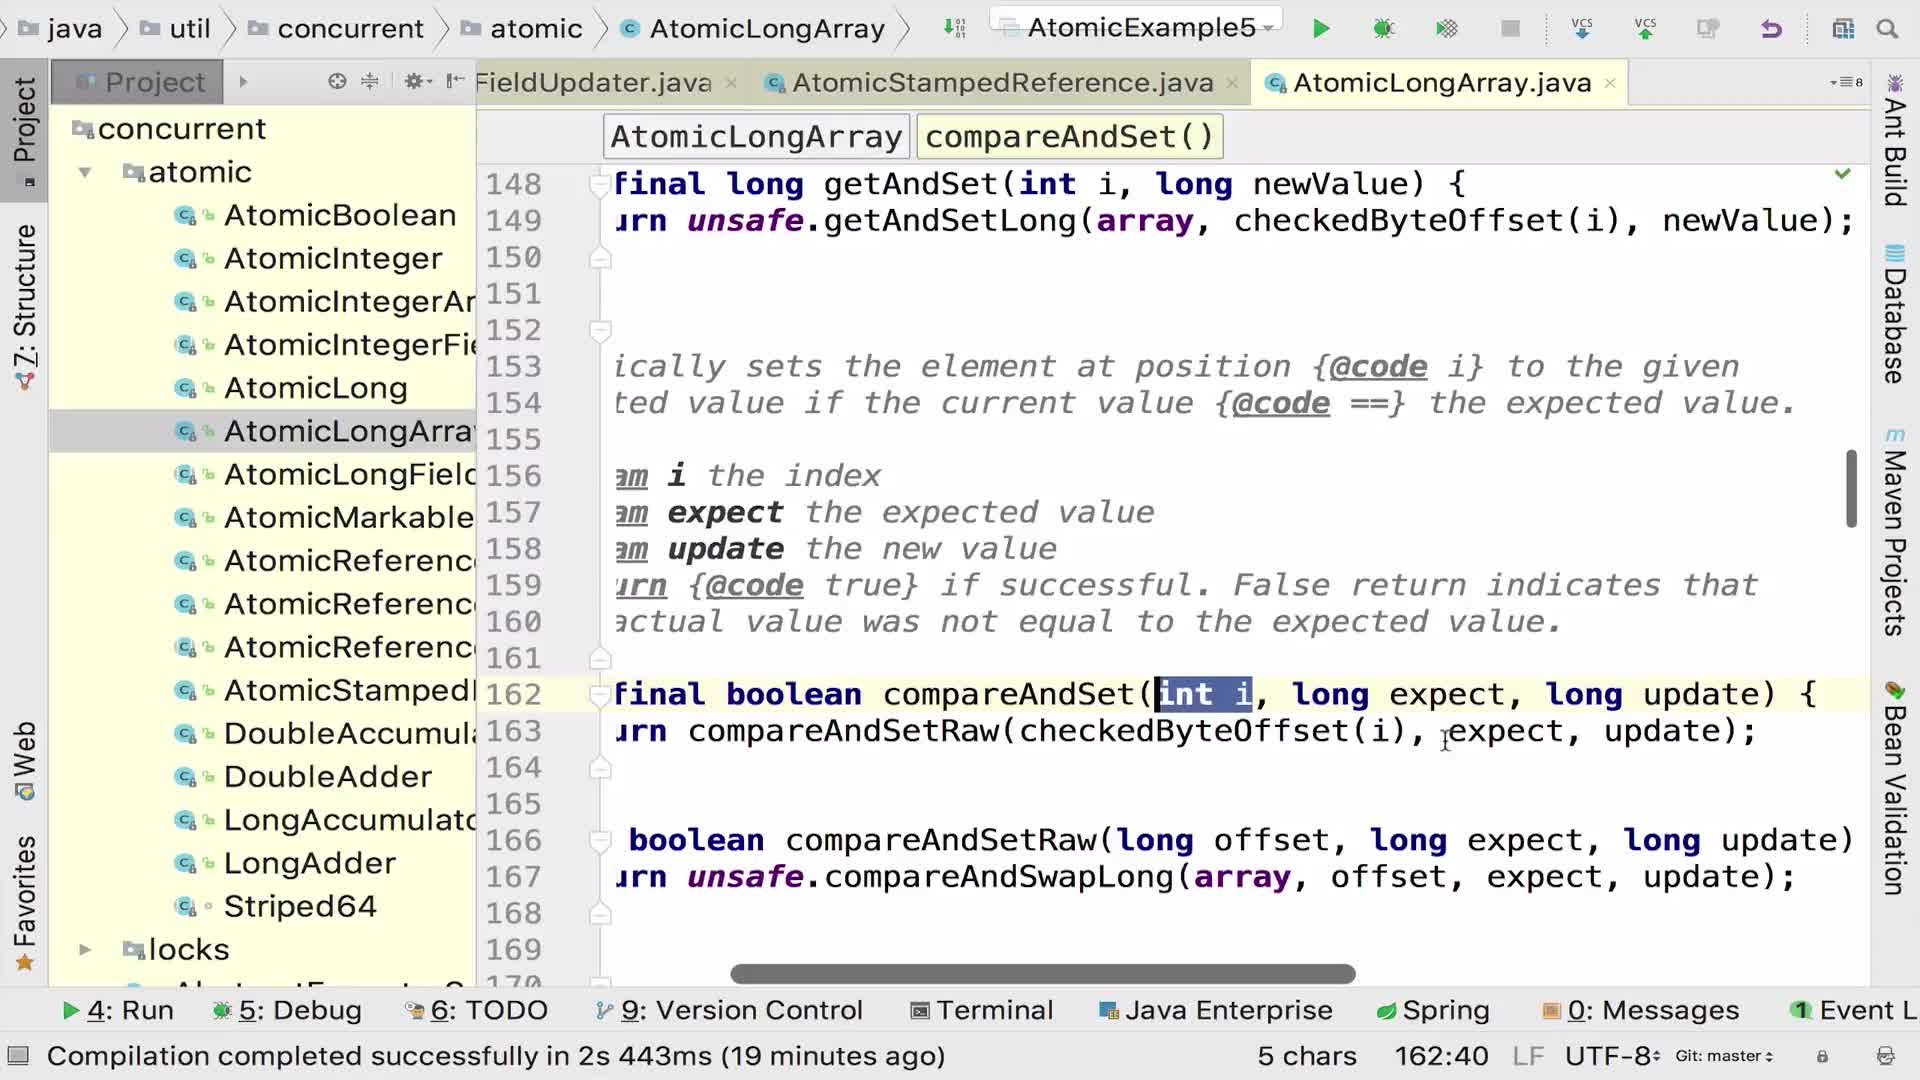The image size is (1920, 1080).
Task: Click the compareAndSet() breadcrumb button
Action: tap(1068, 137)
